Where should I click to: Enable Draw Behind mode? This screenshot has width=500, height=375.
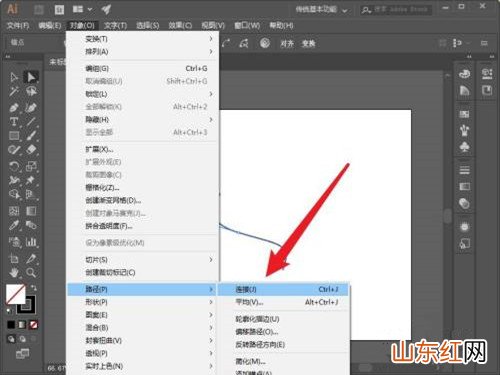[22, 339]
